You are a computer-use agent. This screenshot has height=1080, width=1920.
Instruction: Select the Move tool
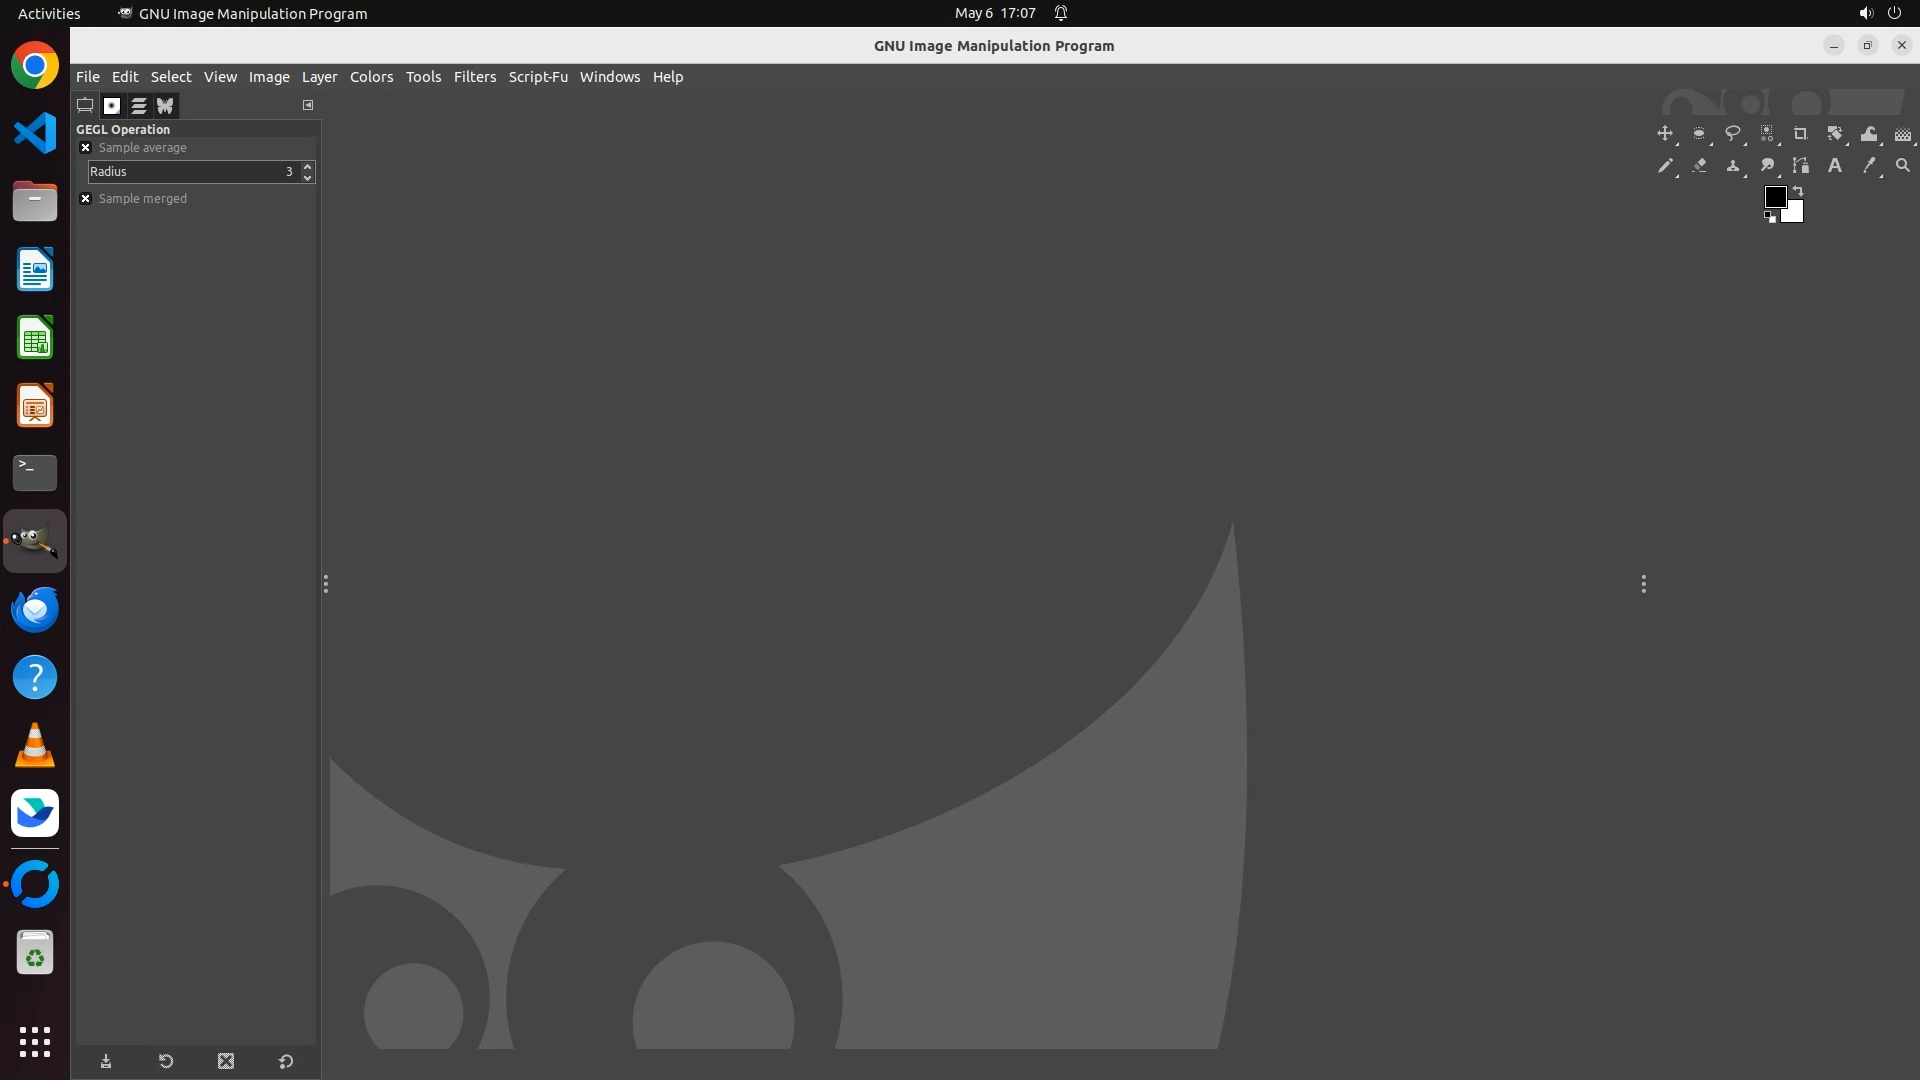coord(1664,133)
